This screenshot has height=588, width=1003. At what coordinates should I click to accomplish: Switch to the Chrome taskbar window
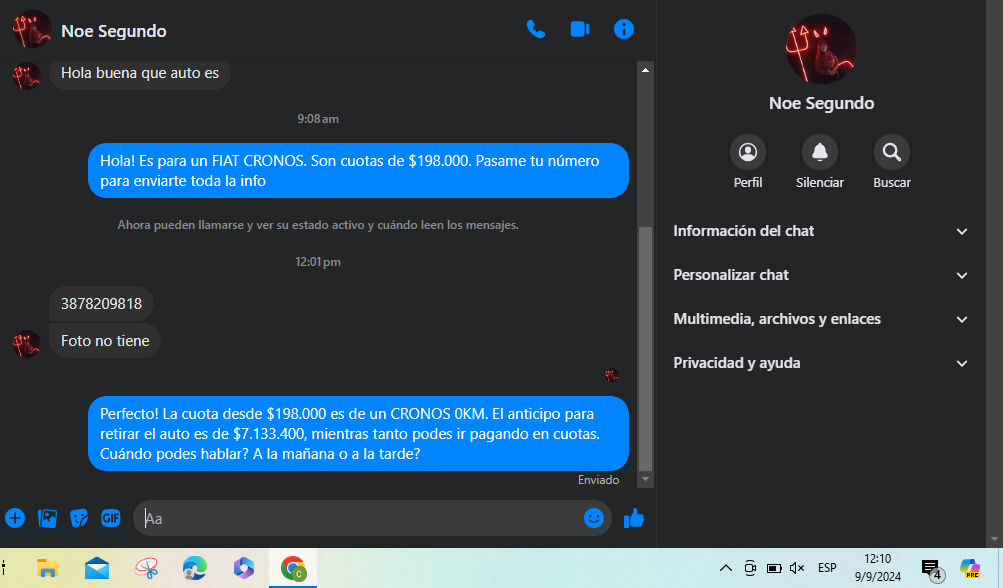click(x=293, y=568)
